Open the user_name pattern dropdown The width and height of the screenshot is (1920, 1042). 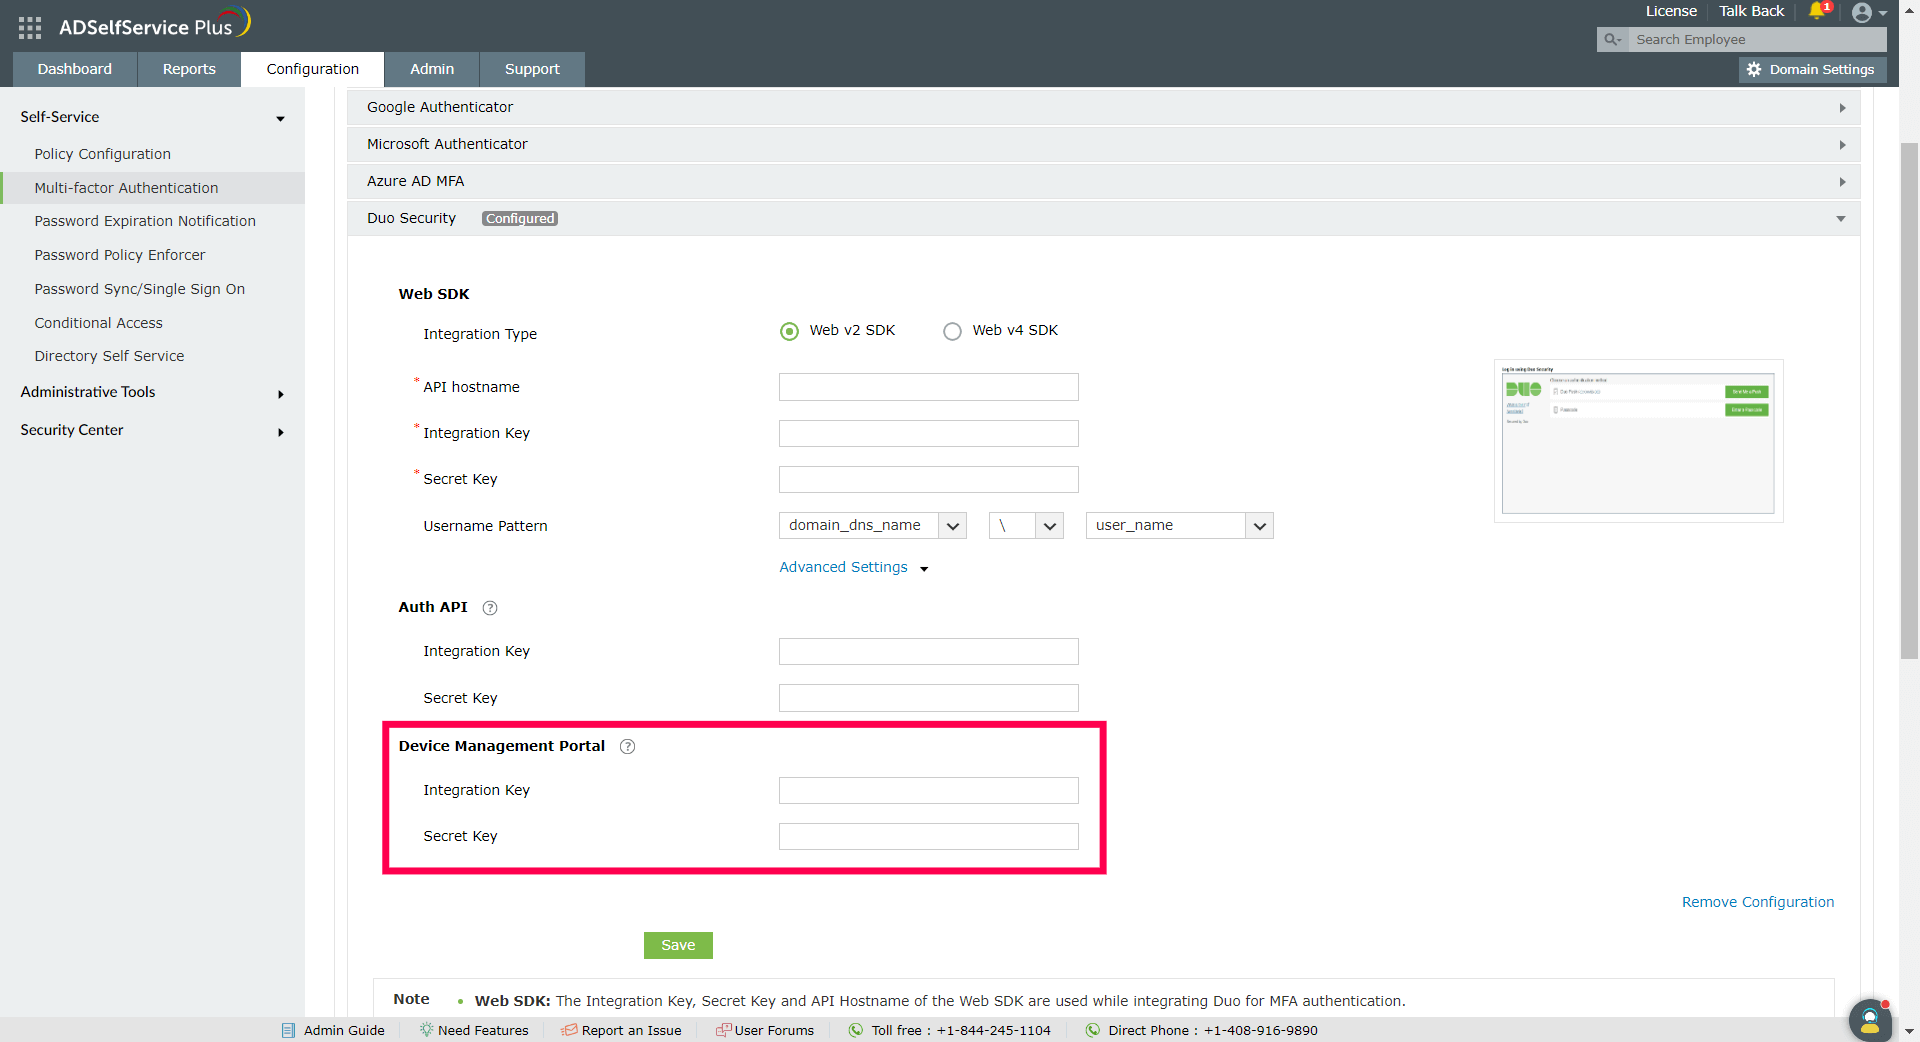1180,526
